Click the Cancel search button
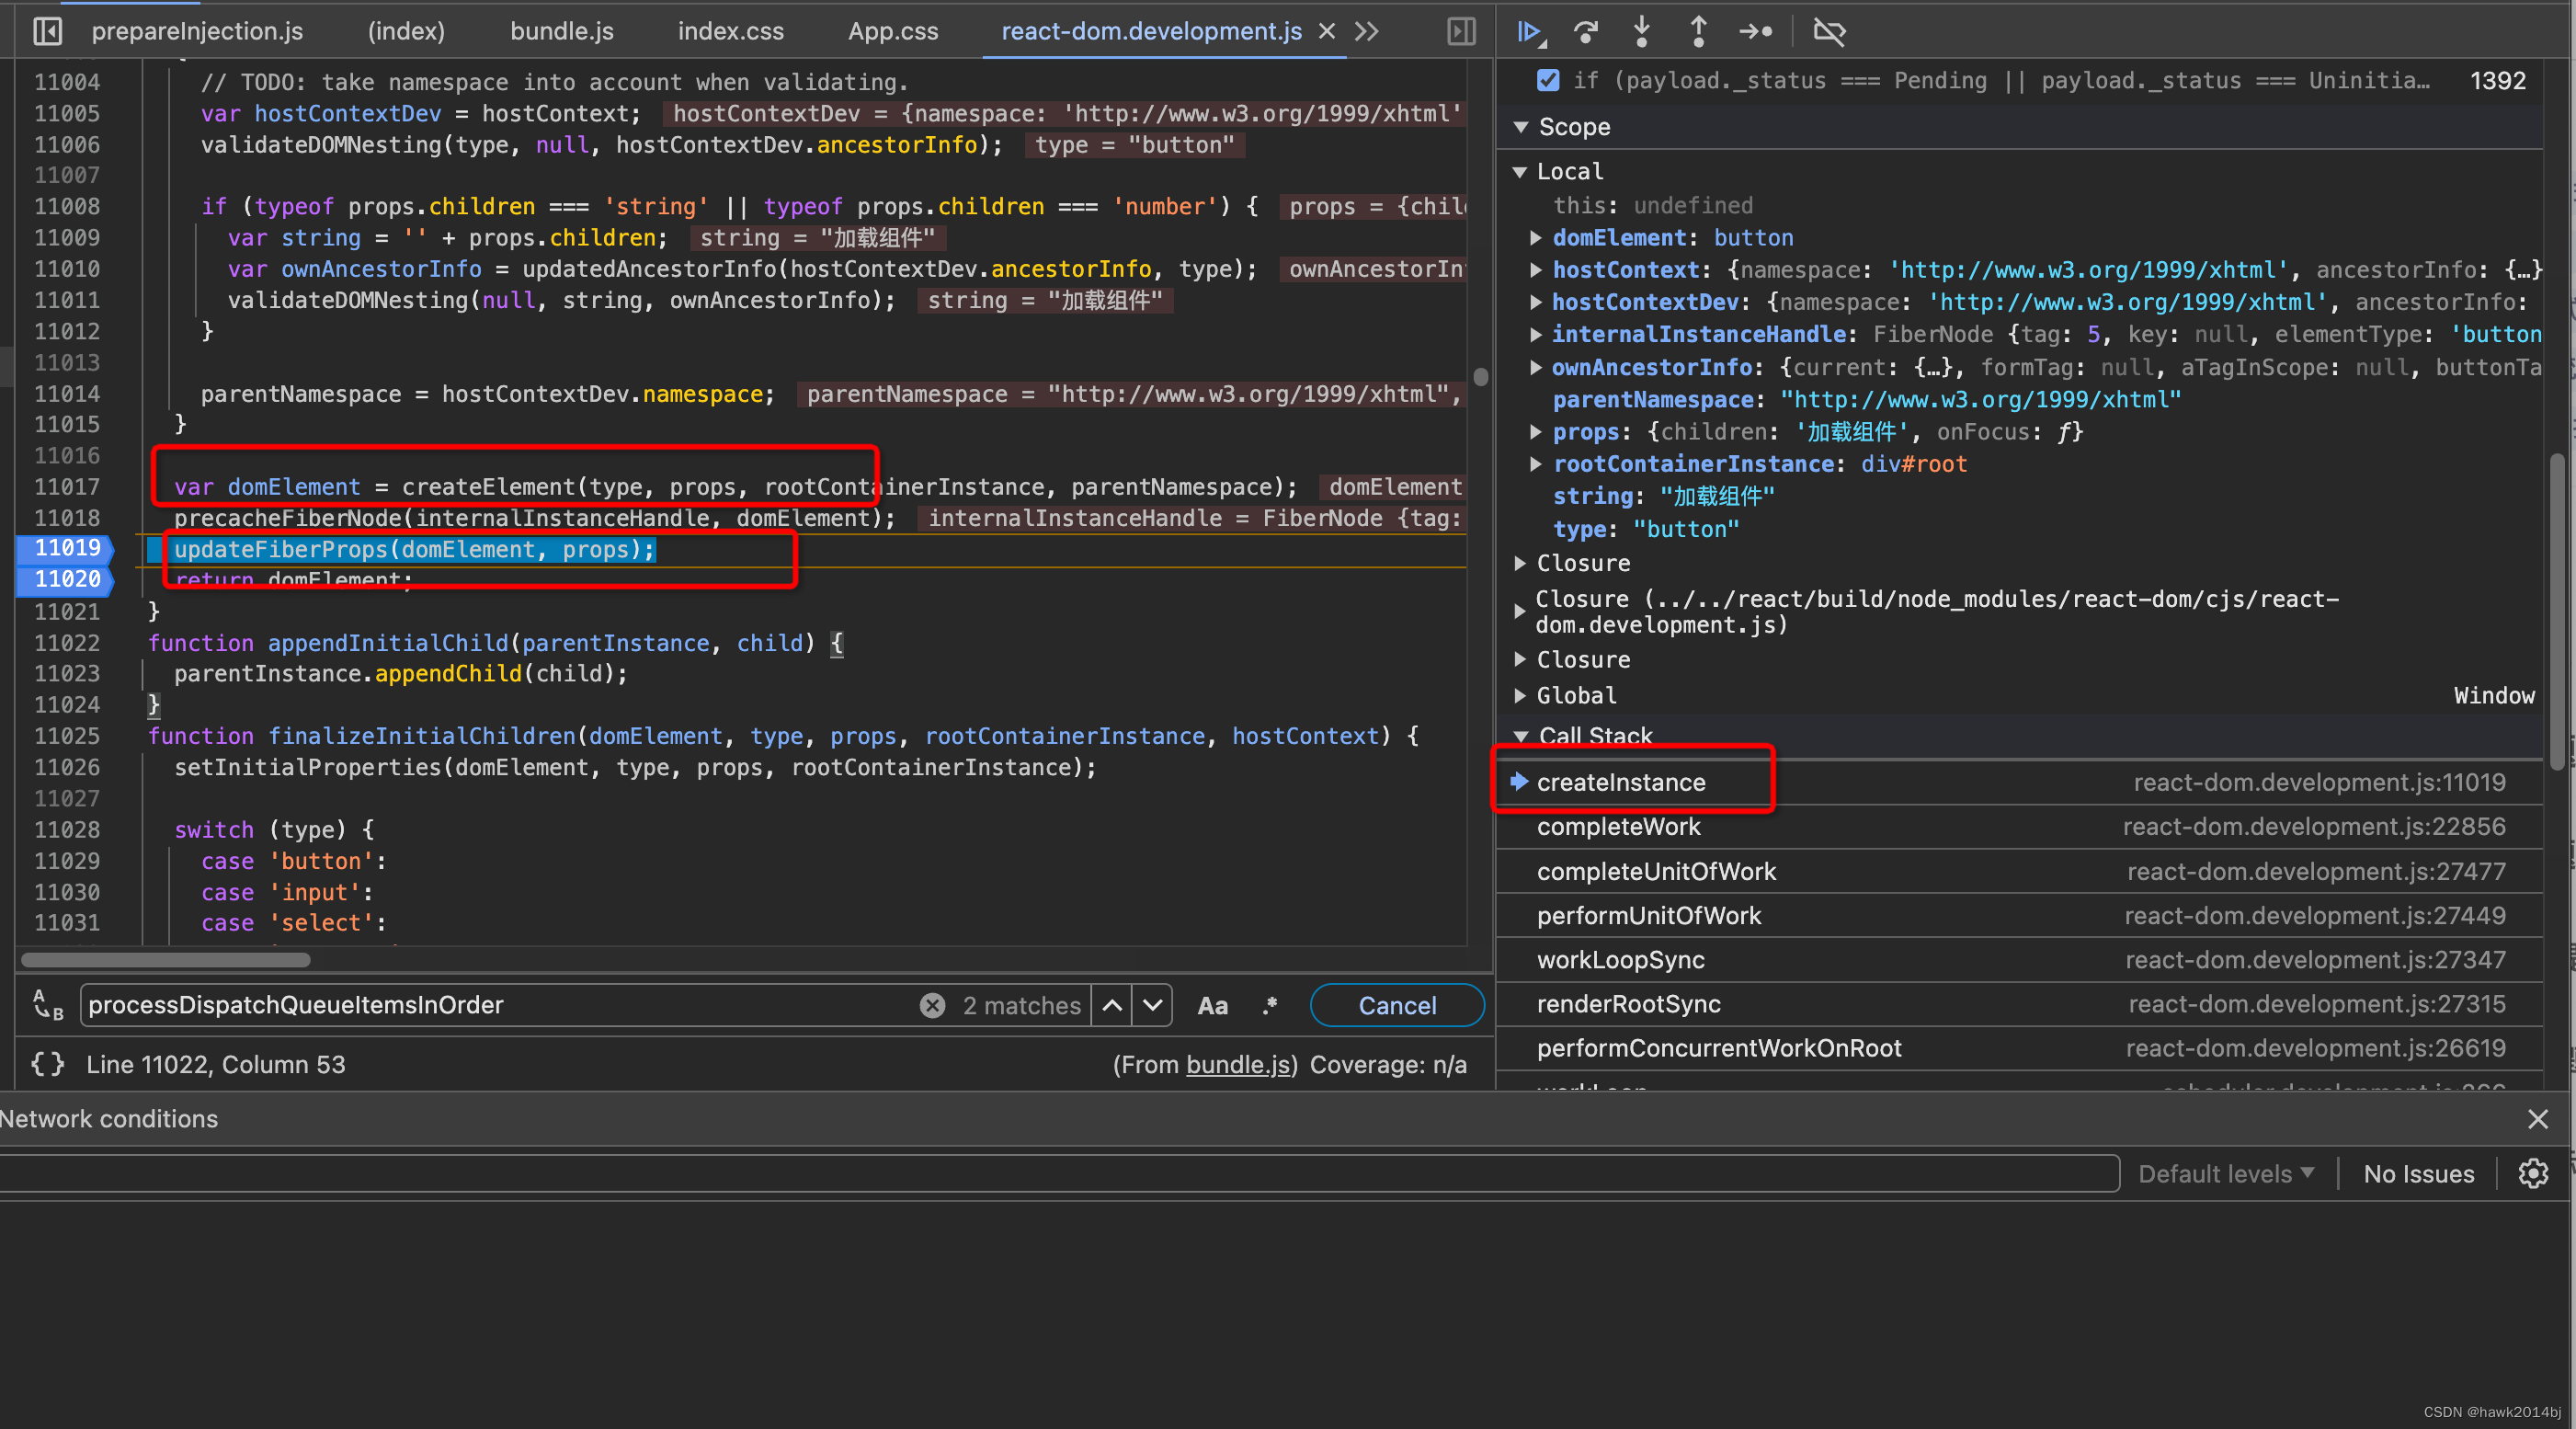The width and height of the screenshot is (2576, 1429). click(x=1396, y=1005)
